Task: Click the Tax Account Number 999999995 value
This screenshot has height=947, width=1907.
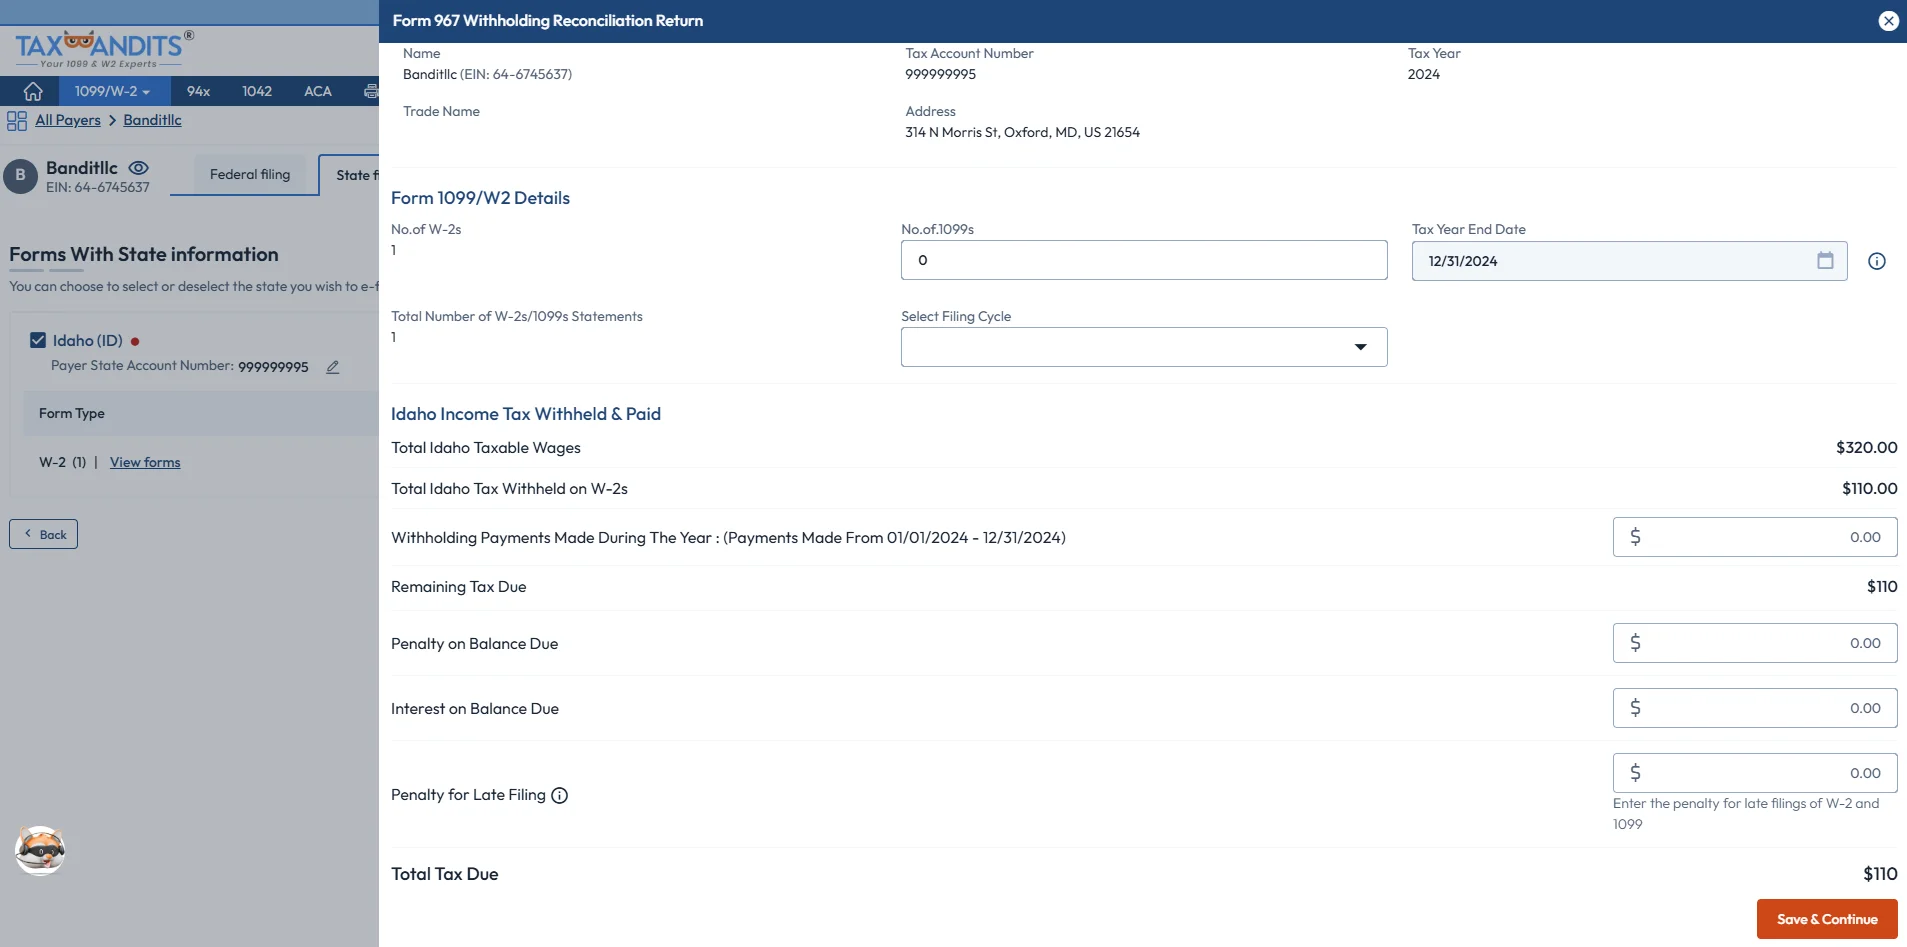Action: [x=940, y=74]
